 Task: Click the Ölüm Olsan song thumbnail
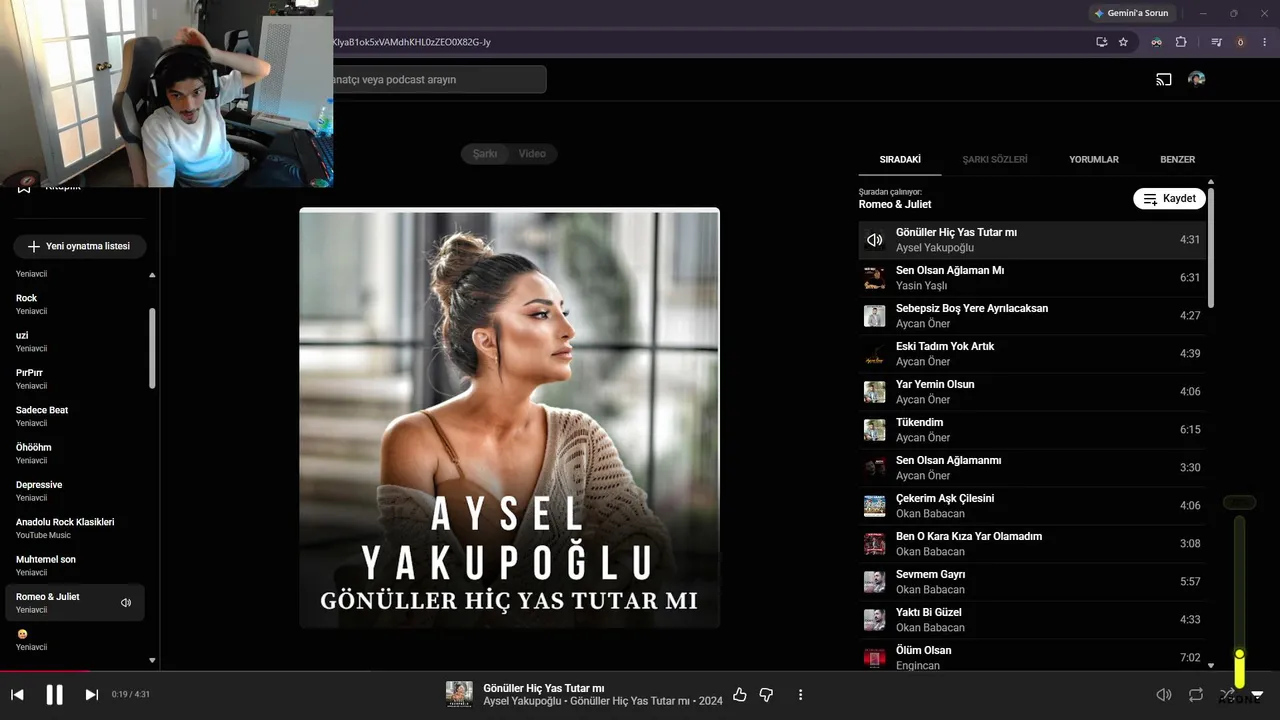(875, 658)
